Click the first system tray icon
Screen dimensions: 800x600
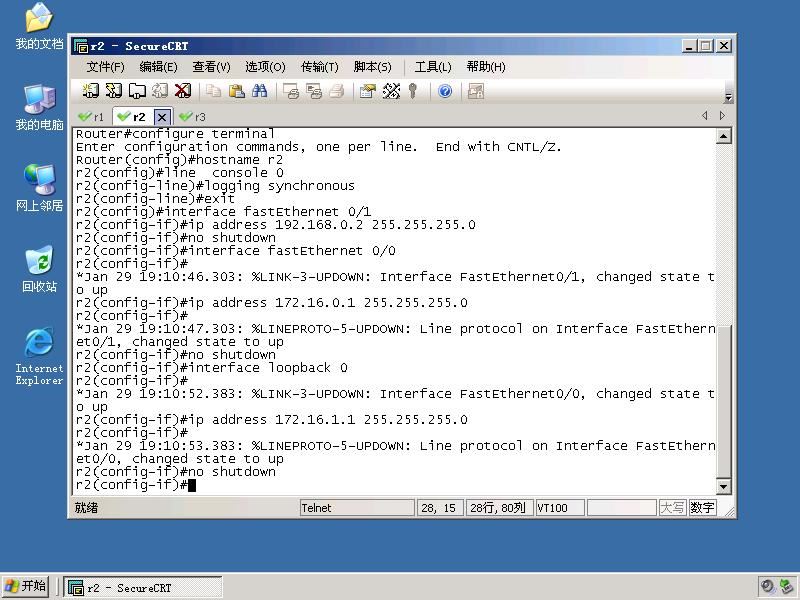(767, 586)
